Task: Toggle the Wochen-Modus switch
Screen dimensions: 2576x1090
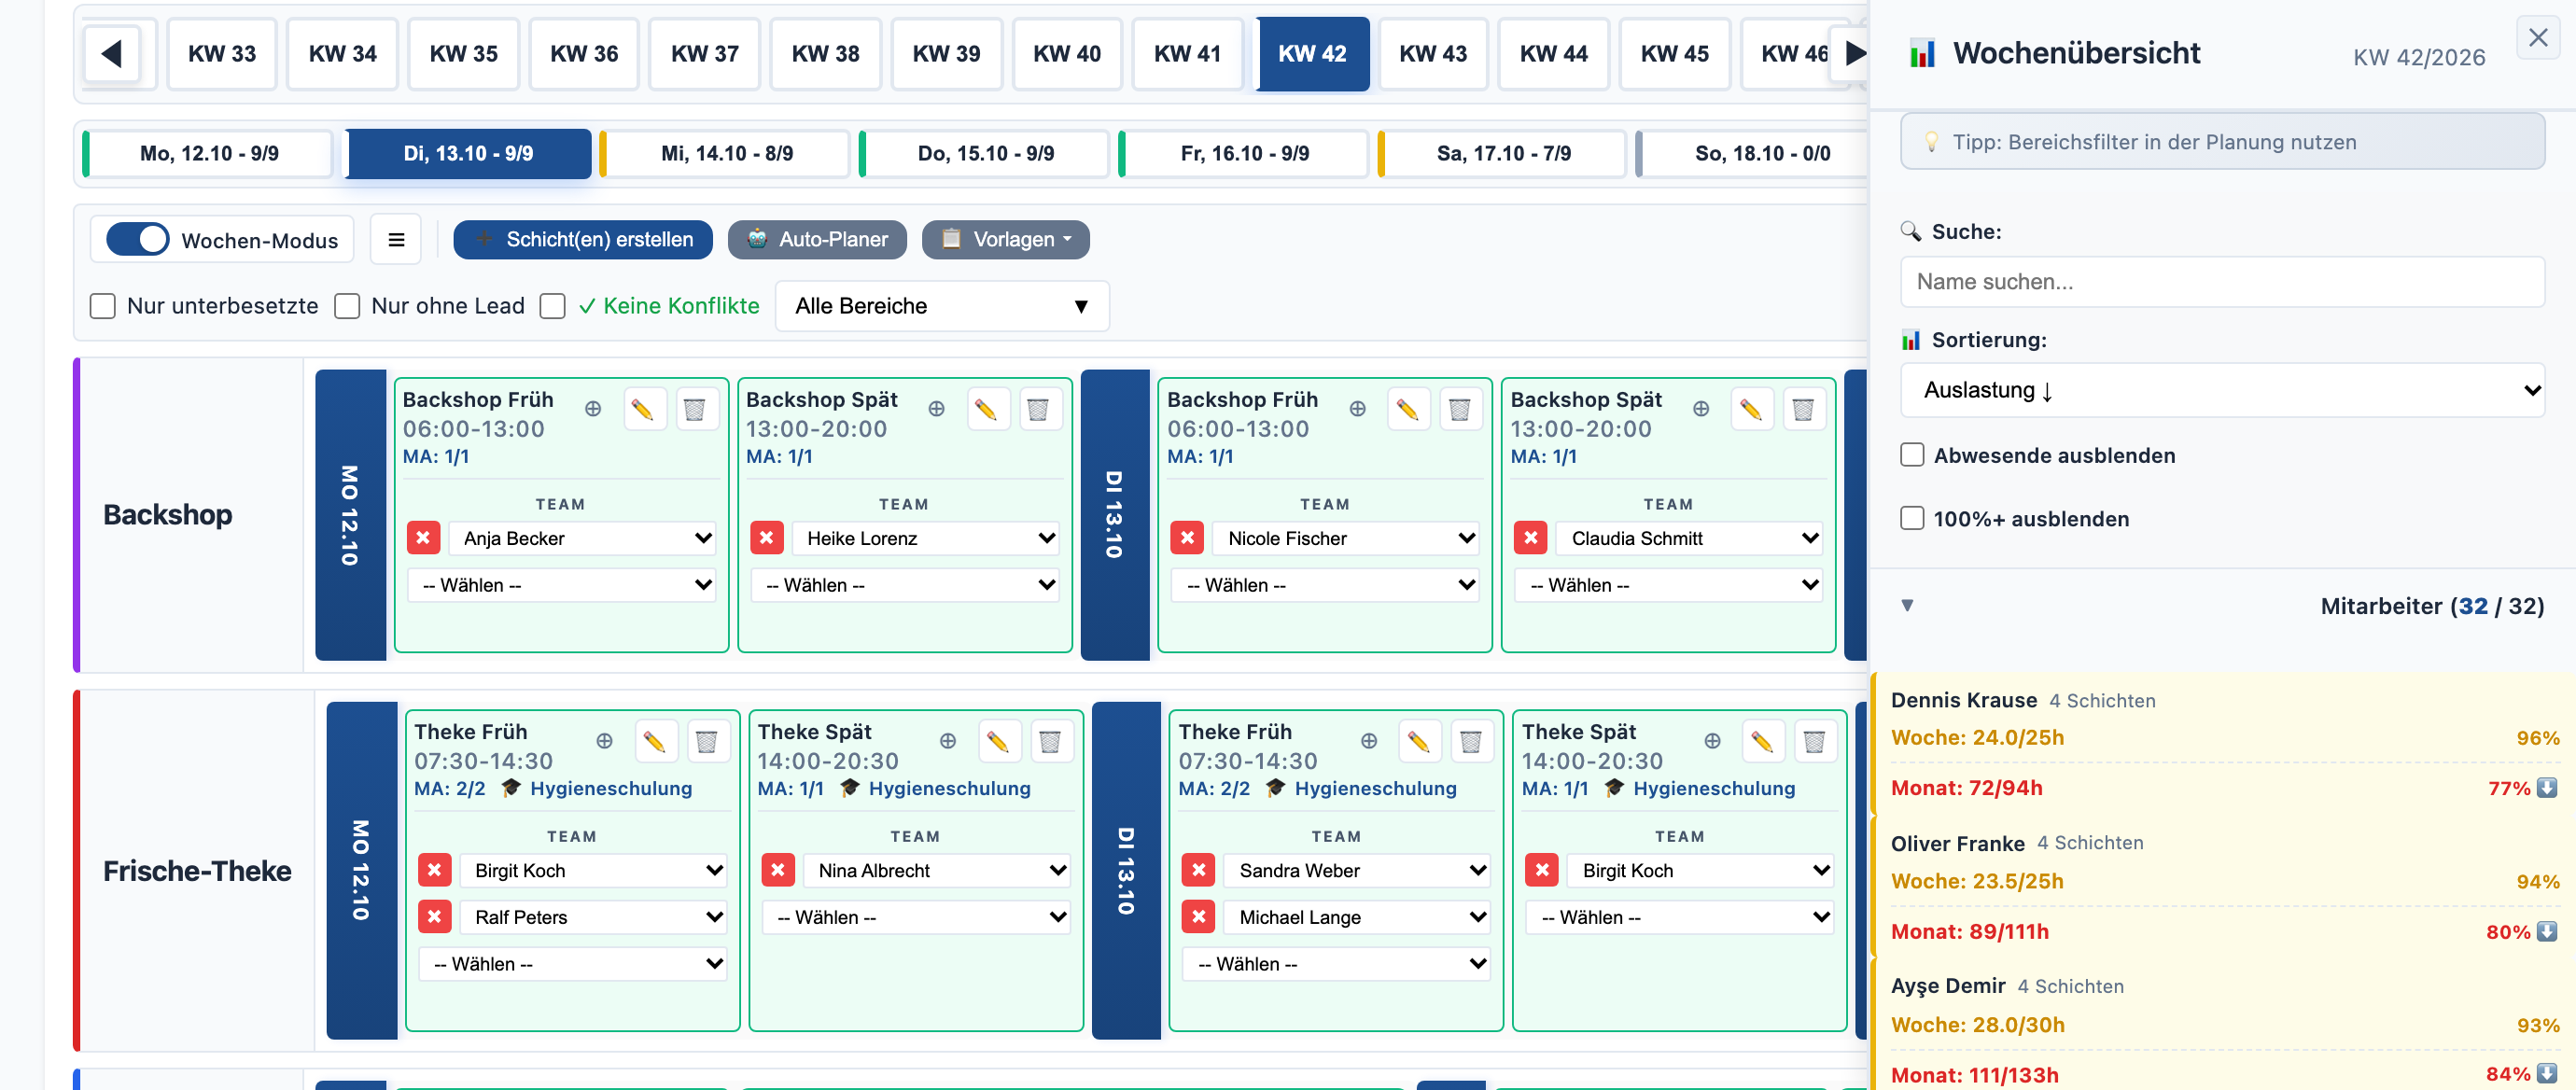Action: [137, 240]
